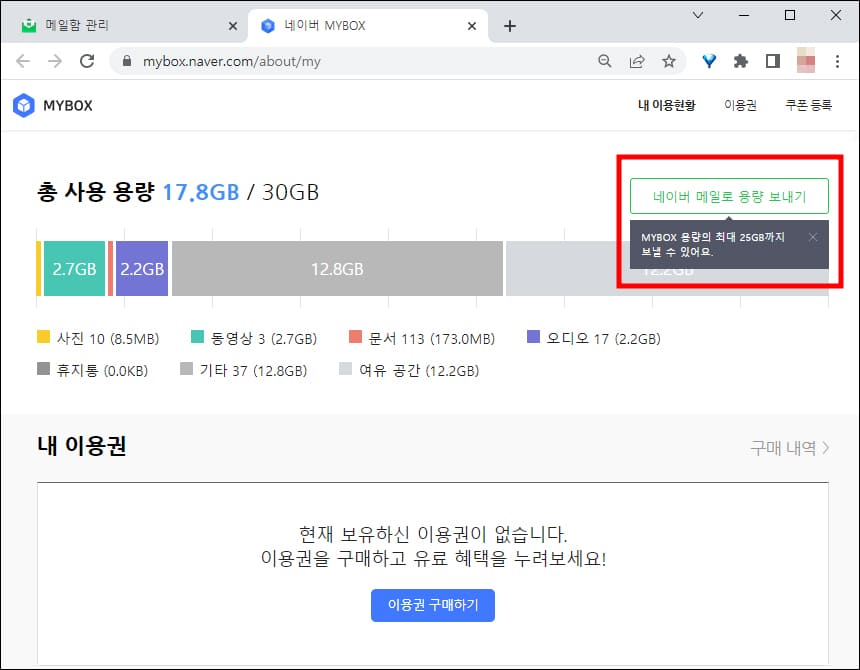Click the 이용권 구매하기 button
The height and width of the screenshot is (670, 860).
pos(432,605)
